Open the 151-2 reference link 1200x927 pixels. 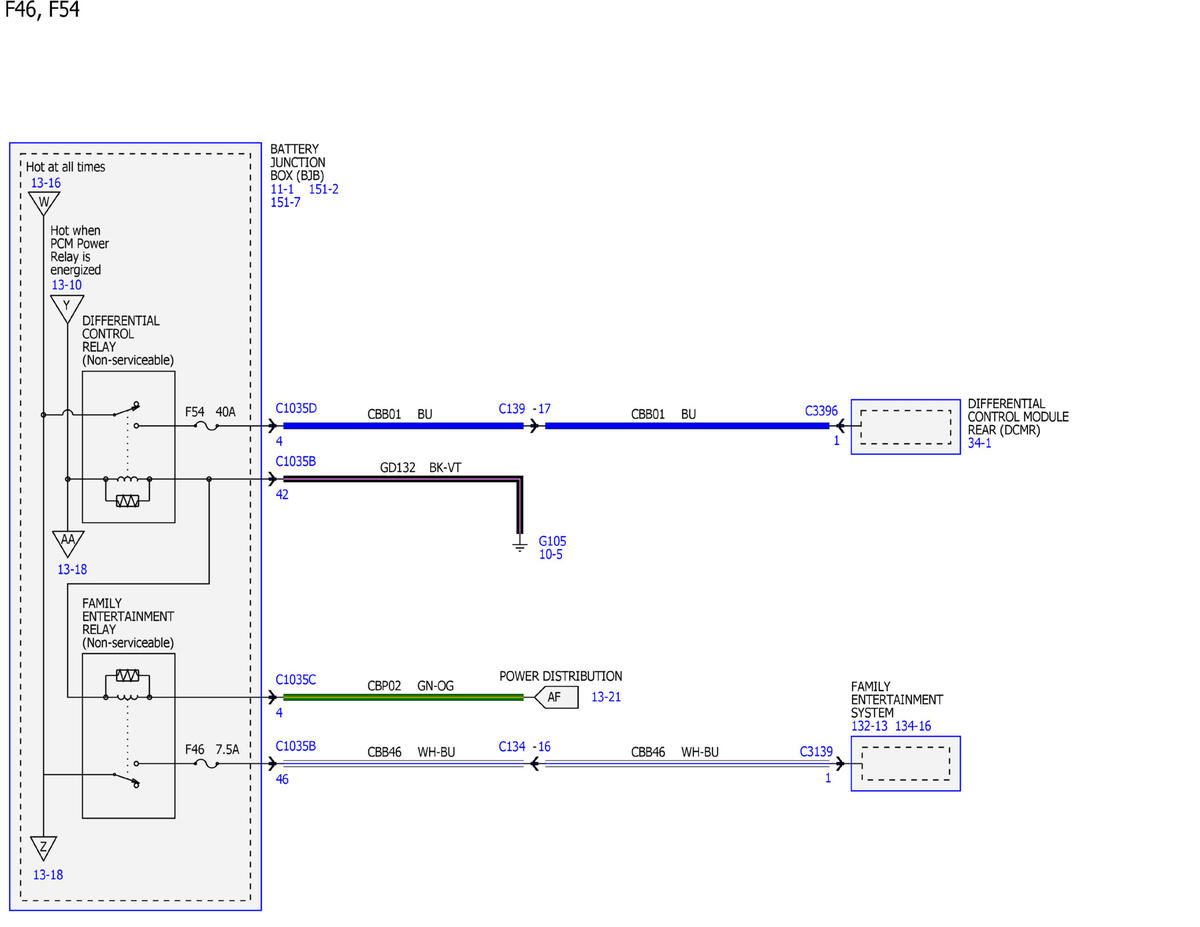point(324,189)
